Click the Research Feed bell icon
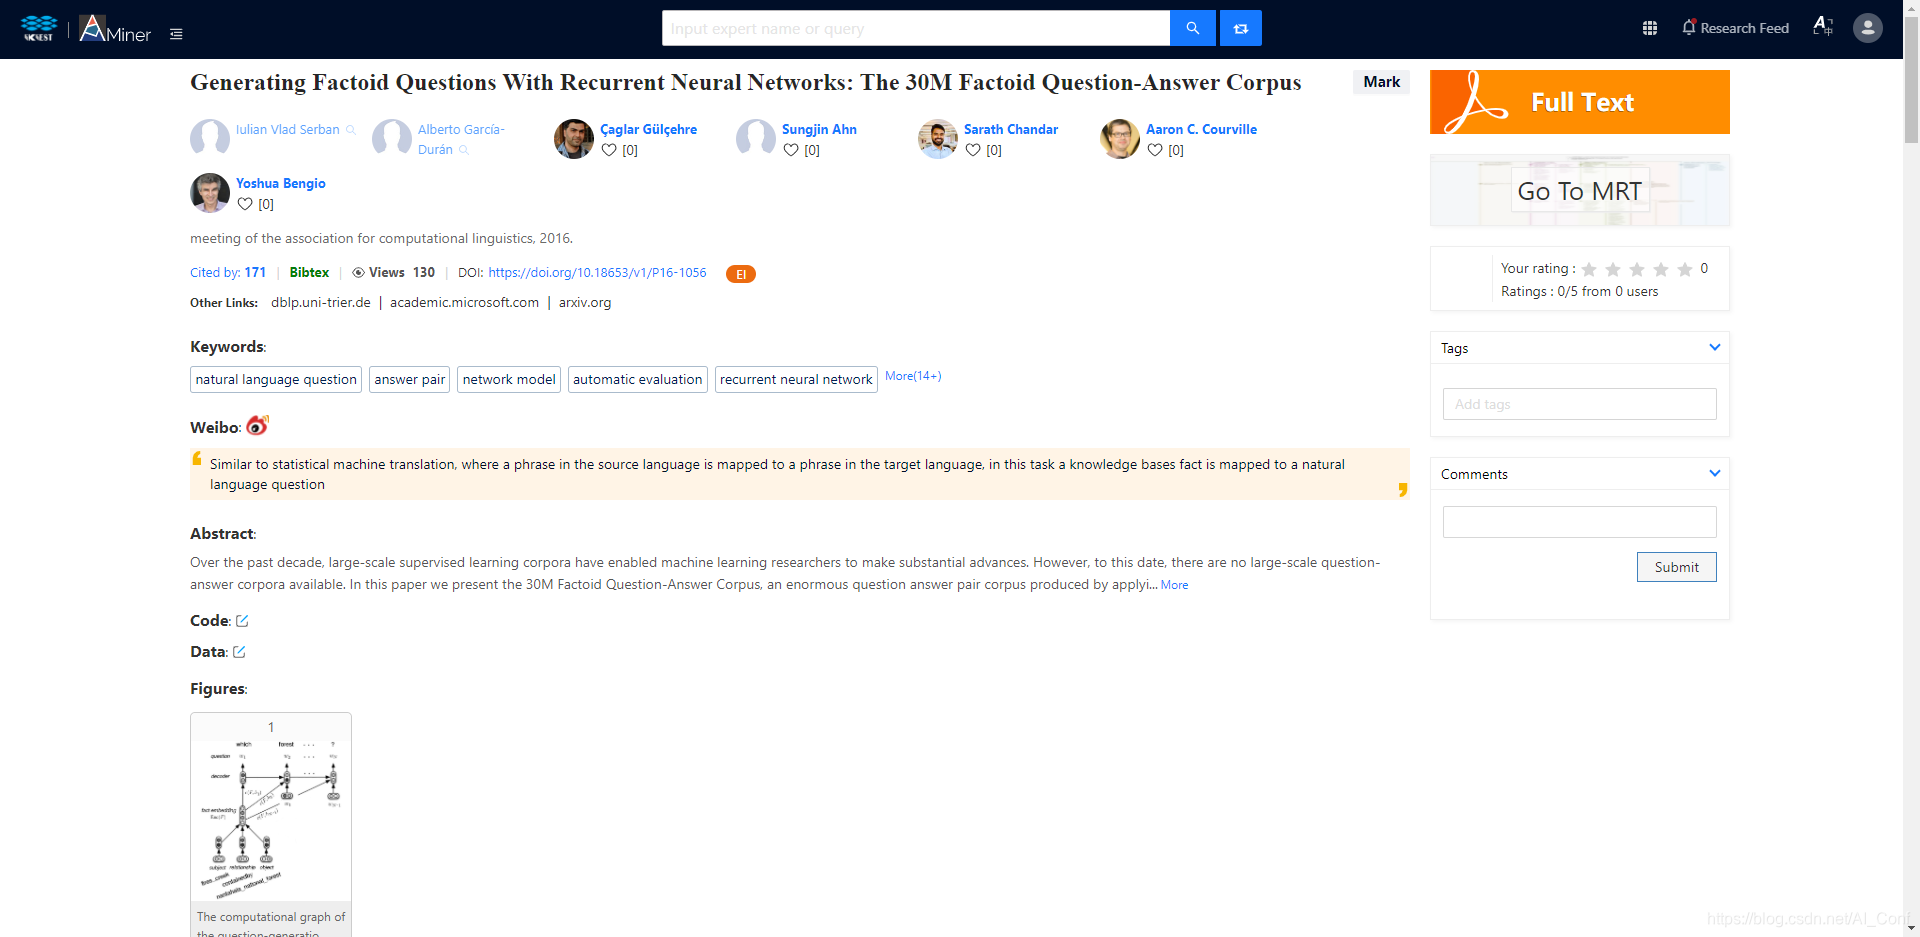The width and height of the screenshot is (1920, 937). (x=1689, y=27)
